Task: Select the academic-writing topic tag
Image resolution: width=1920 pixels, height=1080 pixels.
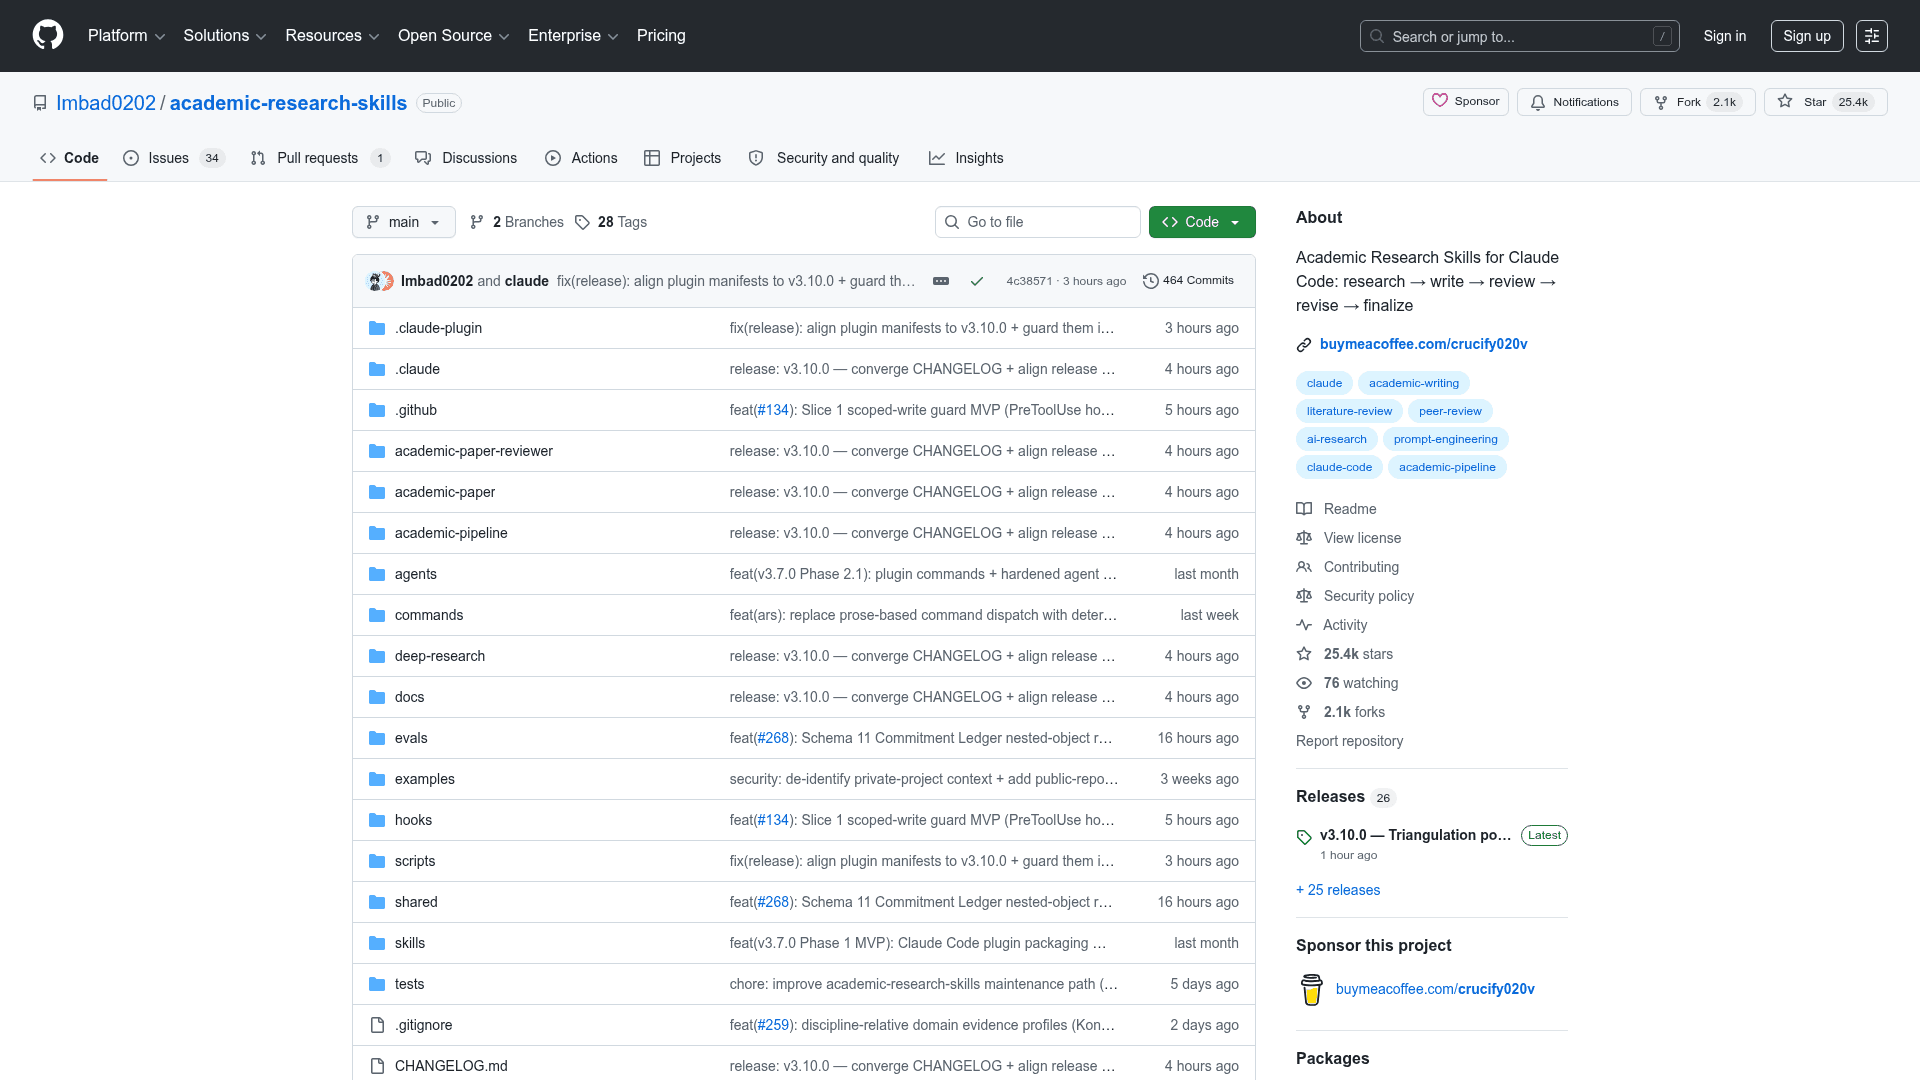Action: pyautogui.click(x=1414, y=383)
